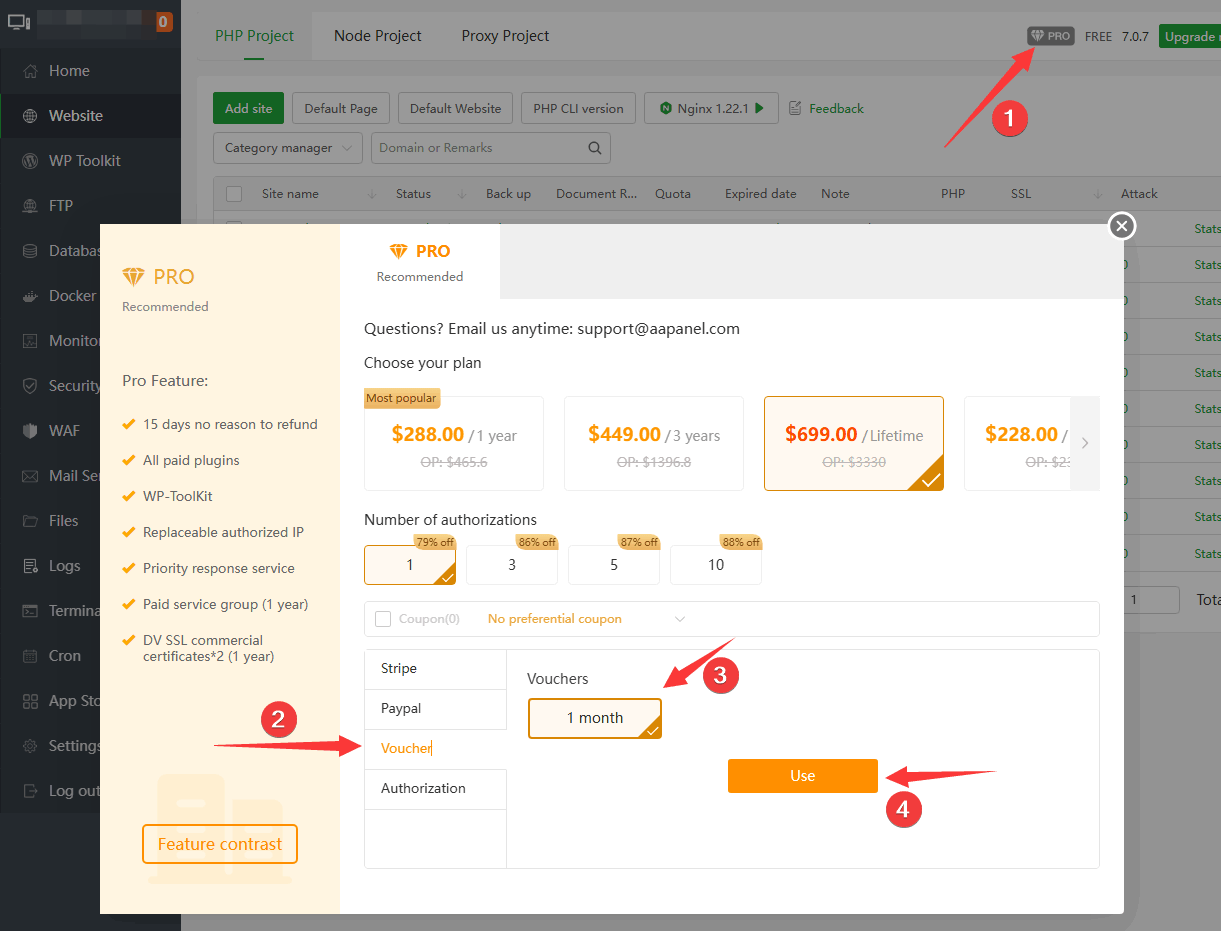
Task: Switch to Proxy Project tab
Action: coord(506,36)
